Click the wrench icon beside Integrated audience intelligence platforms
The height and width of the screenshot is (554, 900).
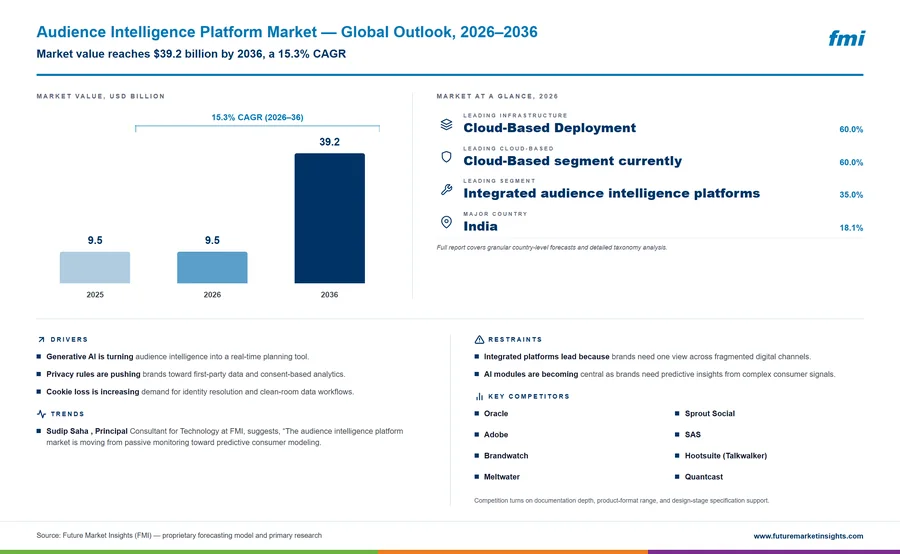(x=446, y=189)
